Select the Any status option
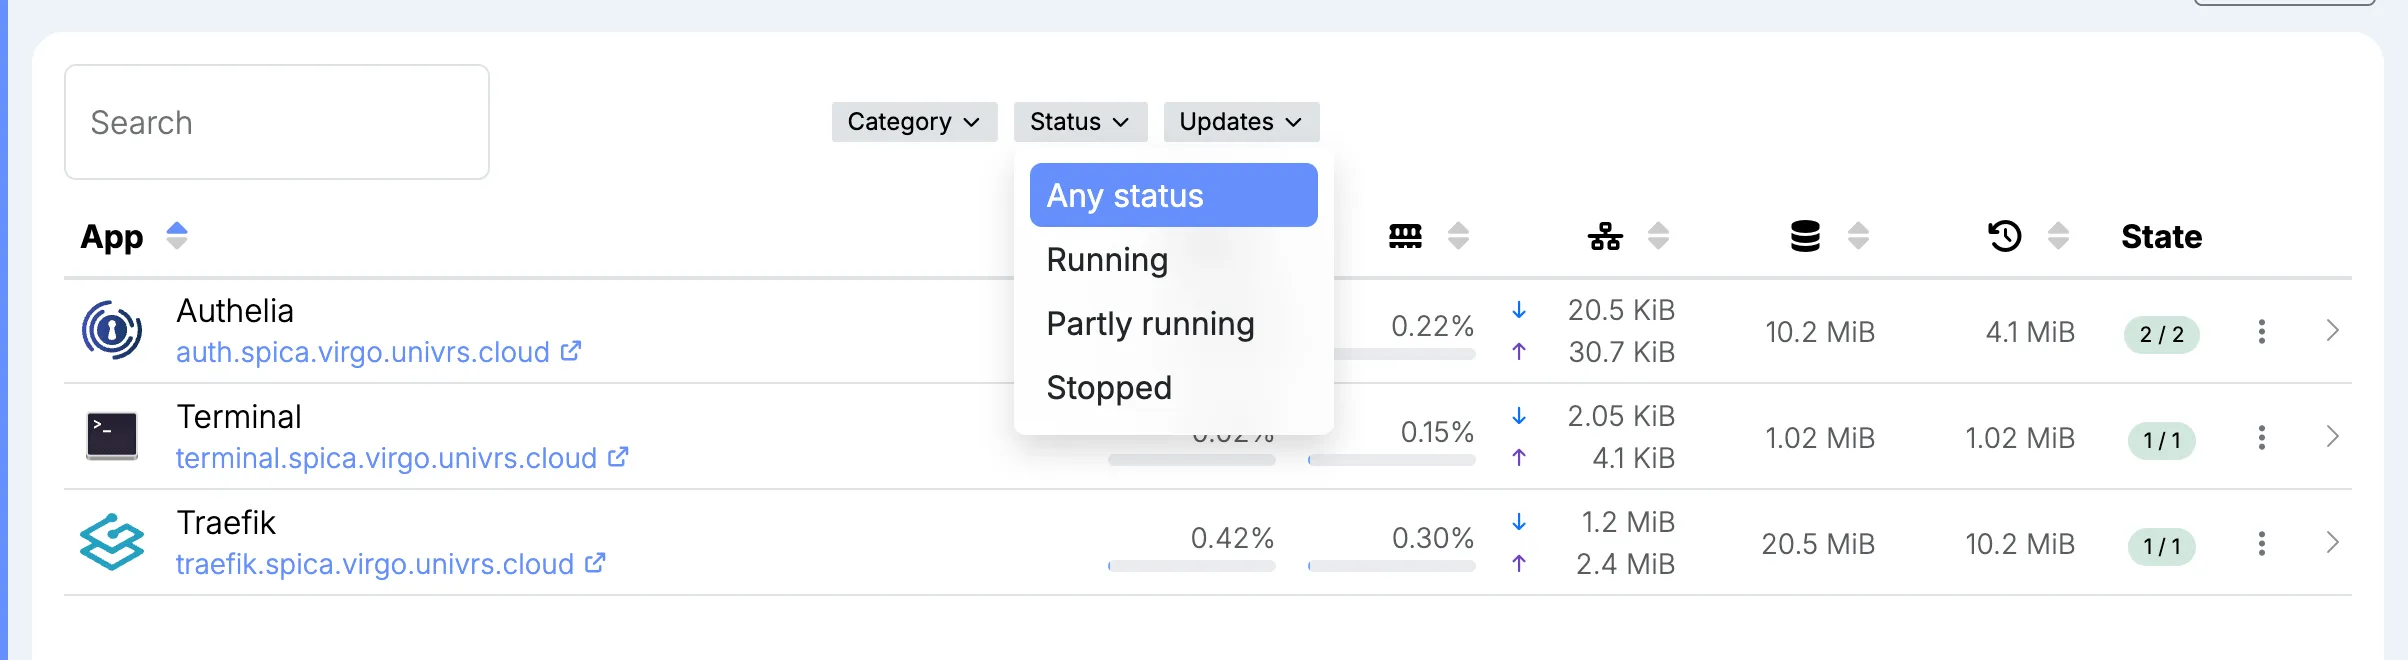The height and width of the screenshot is (660, 2408). pyautogui.click(x=1173, y=195)
